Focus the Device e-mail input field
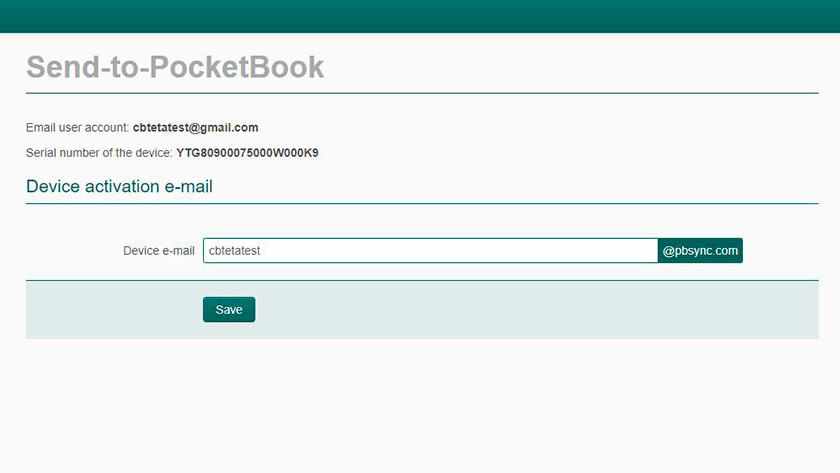The image size is (840, 473). [x=430, y=251]
